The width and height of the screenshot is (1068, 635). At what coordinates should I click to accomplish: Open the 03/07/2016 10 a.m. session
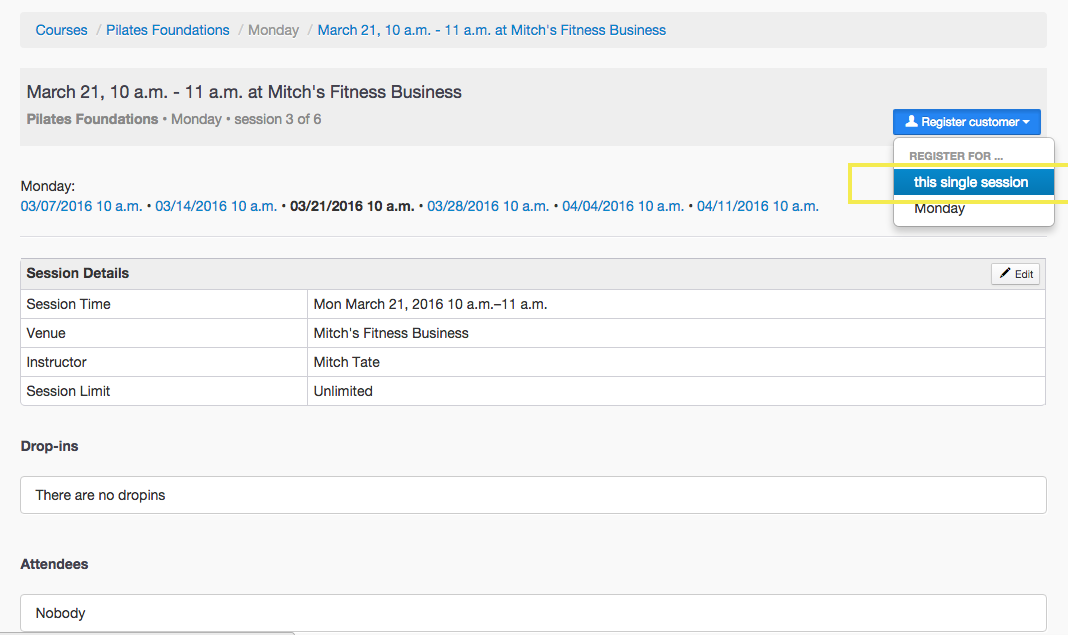[81, 206]
